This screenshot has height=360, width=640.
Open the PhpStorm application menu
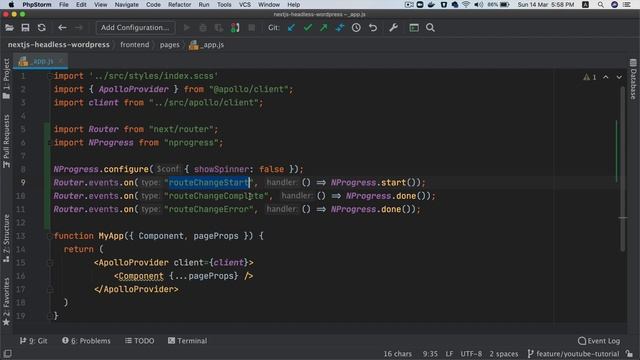point(37,4)
